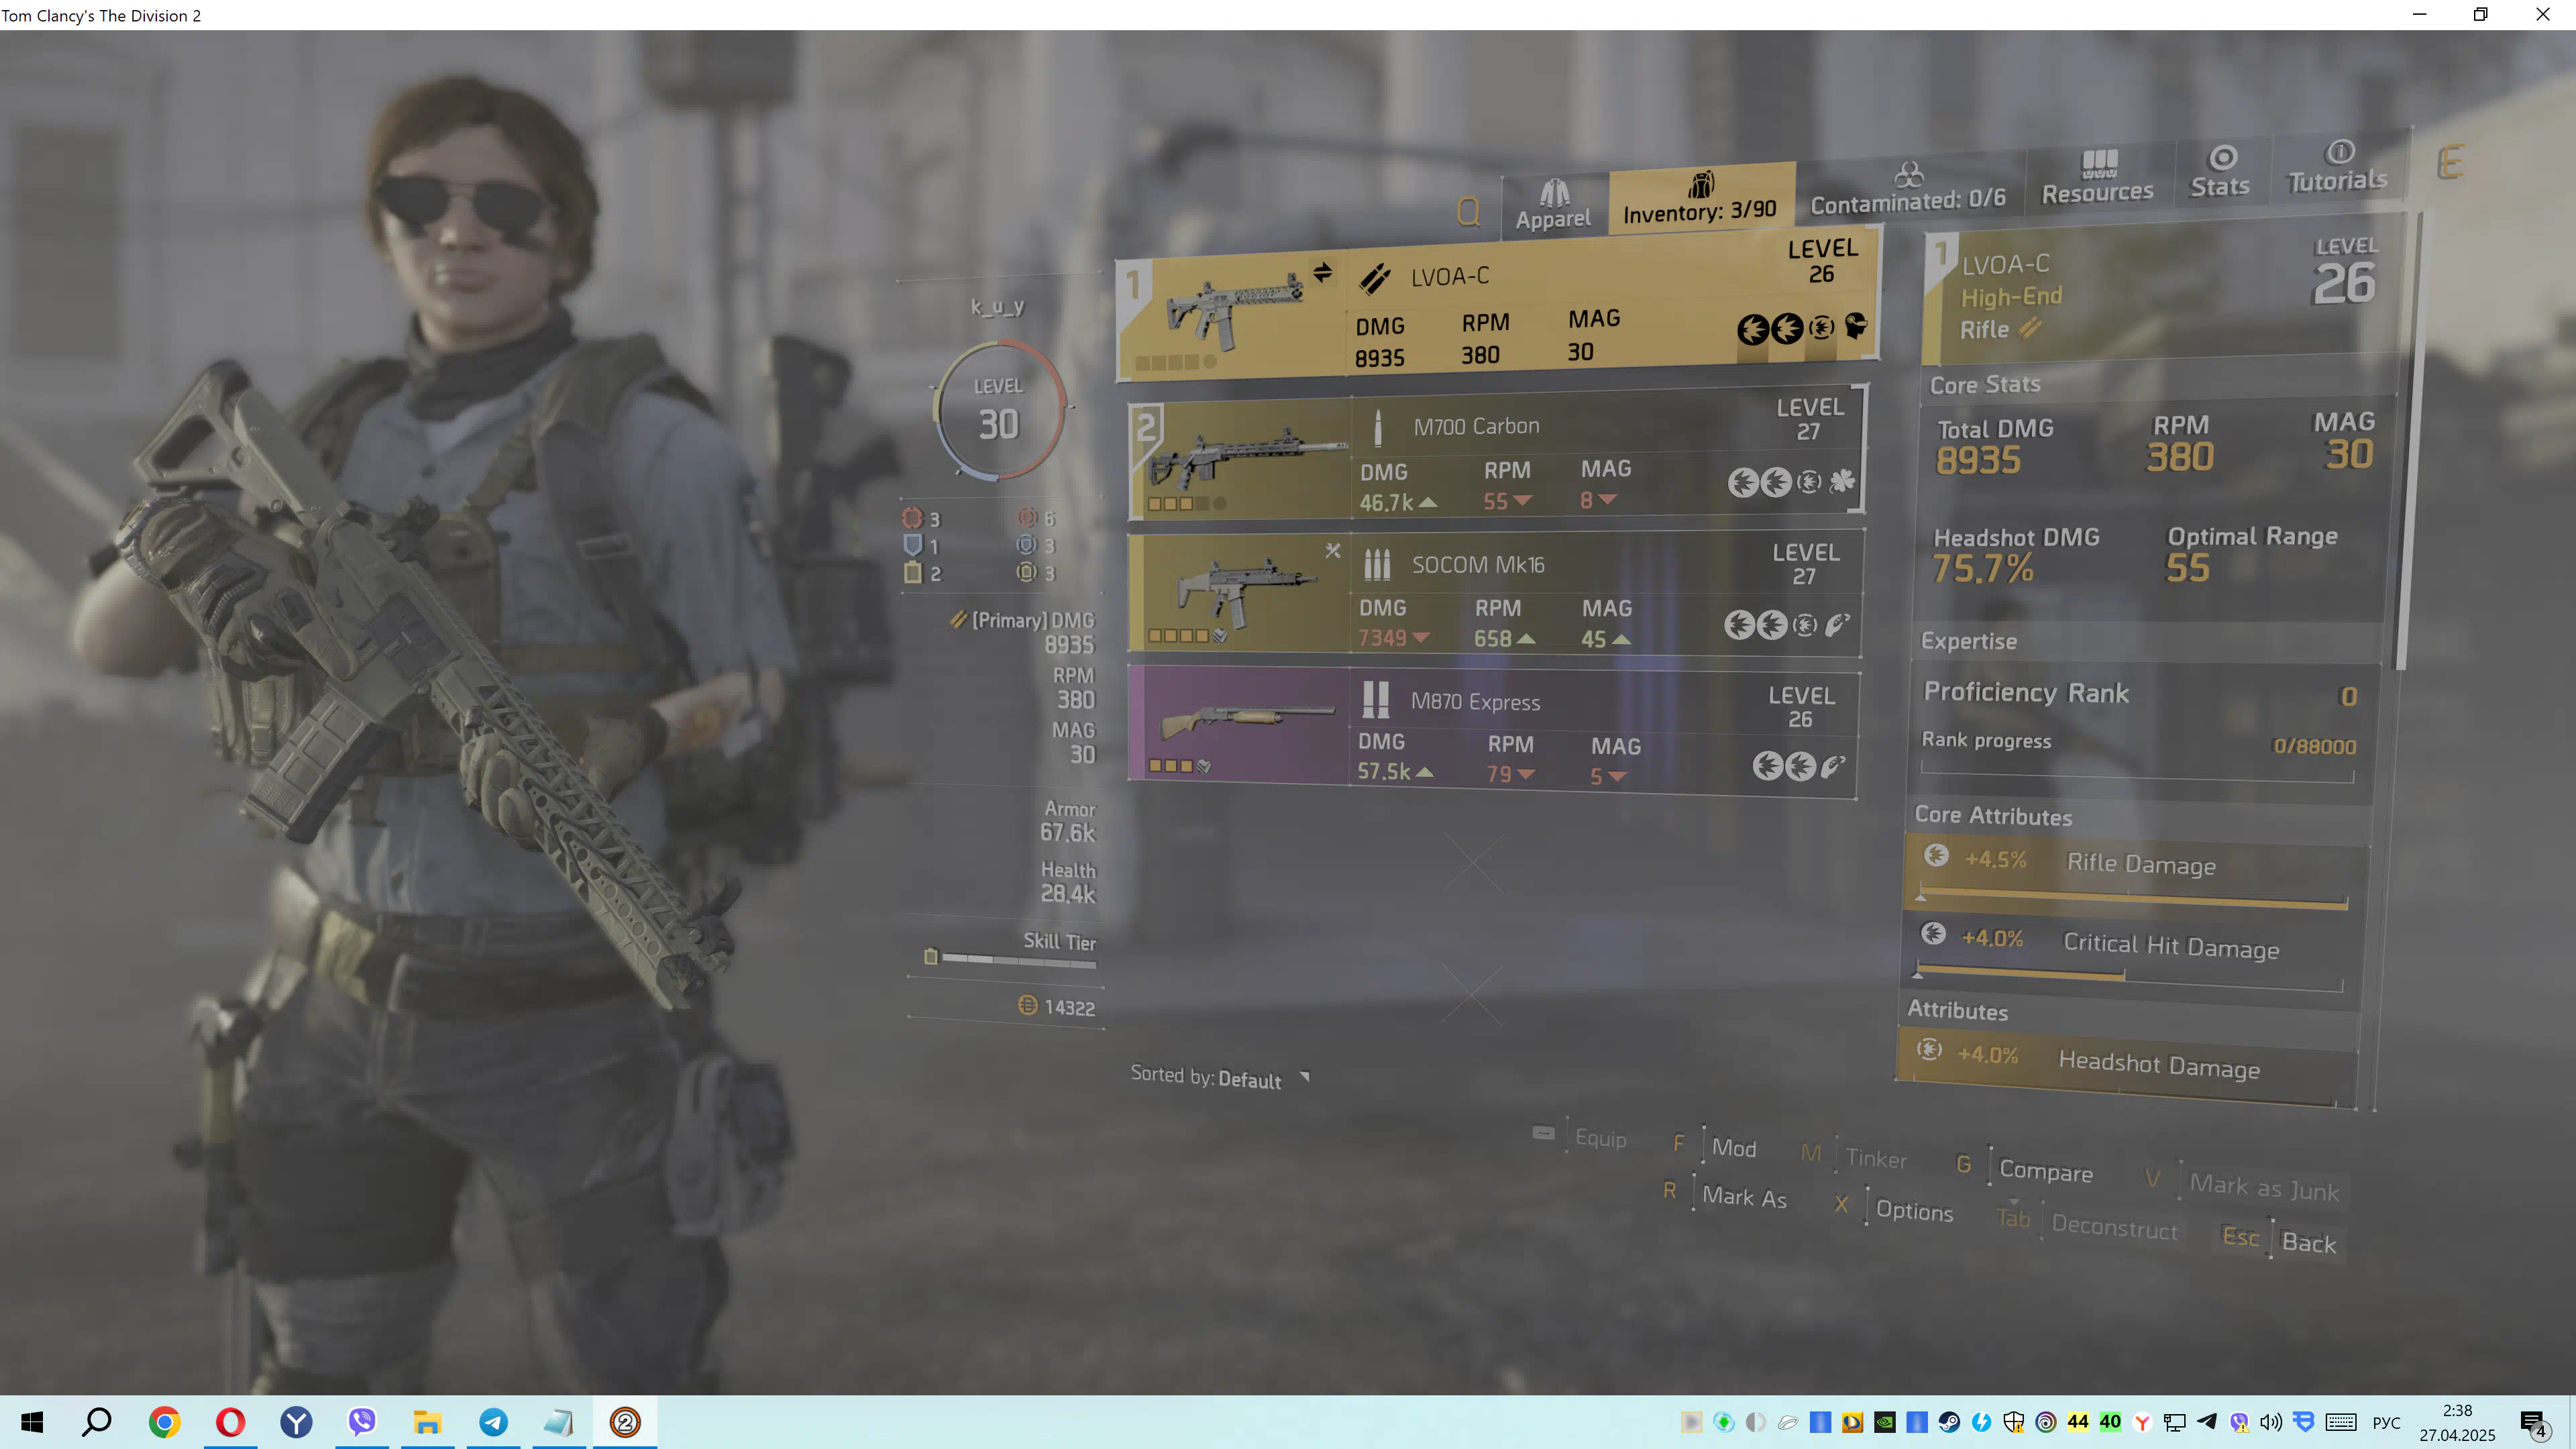Image resolution: width=2576 pixels, height=1449 pixels.
Task: Open the Windows Start menu
Action: coord(32,1422)
